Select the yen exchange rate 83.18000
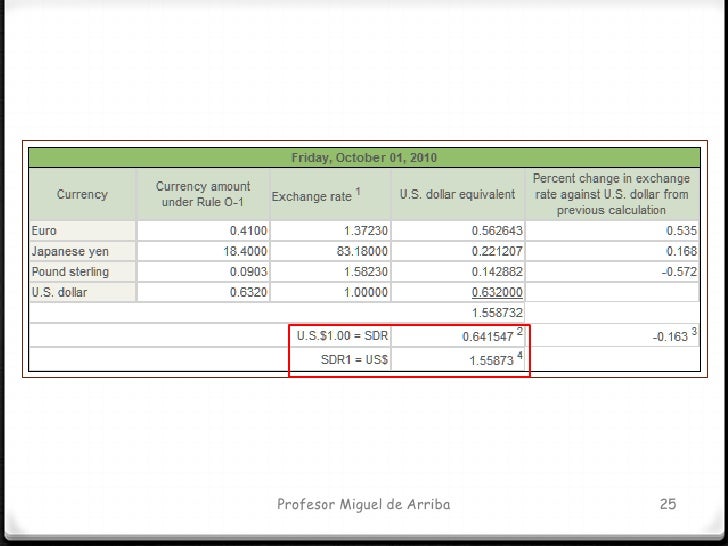 [x=362, y=252]
